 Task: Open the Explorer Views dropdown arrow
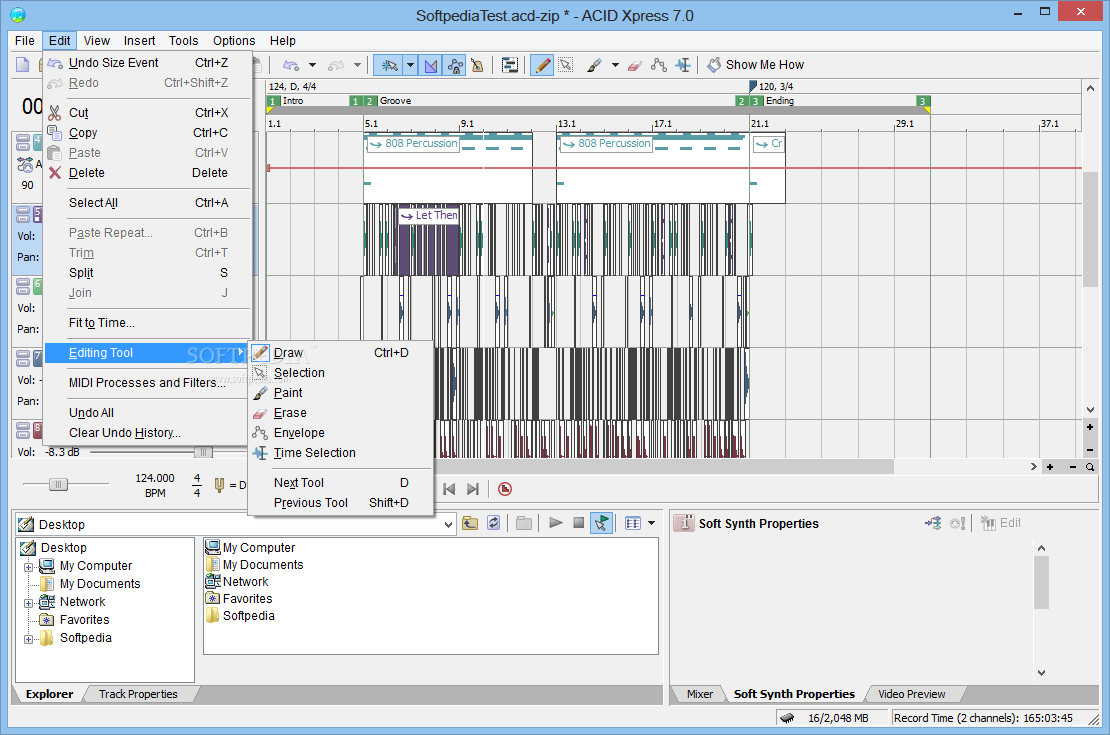point(651,523)
